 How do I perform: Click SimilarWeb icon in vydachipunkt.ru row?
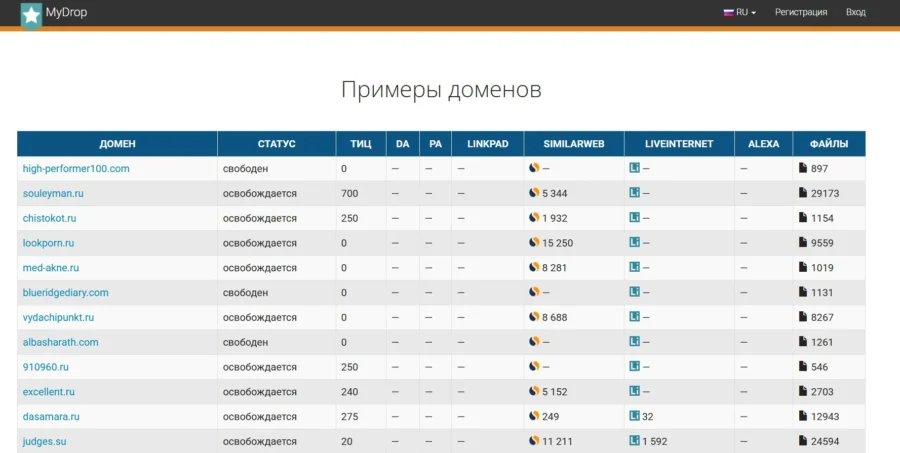coord(534,316)
